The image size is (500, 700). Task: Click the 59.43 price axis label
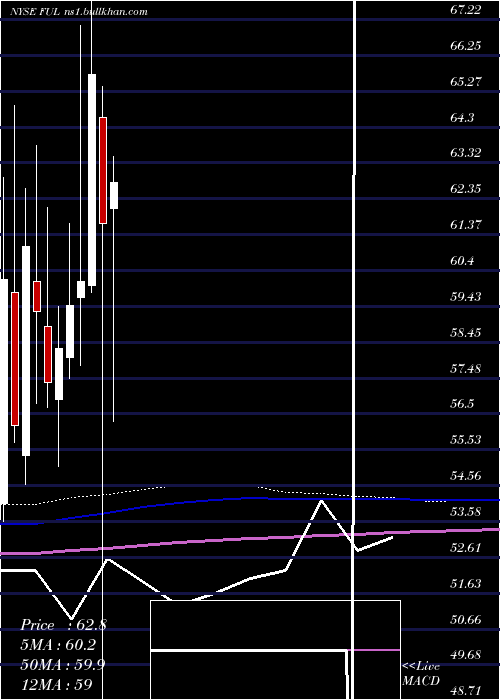(x=466, y=296)
